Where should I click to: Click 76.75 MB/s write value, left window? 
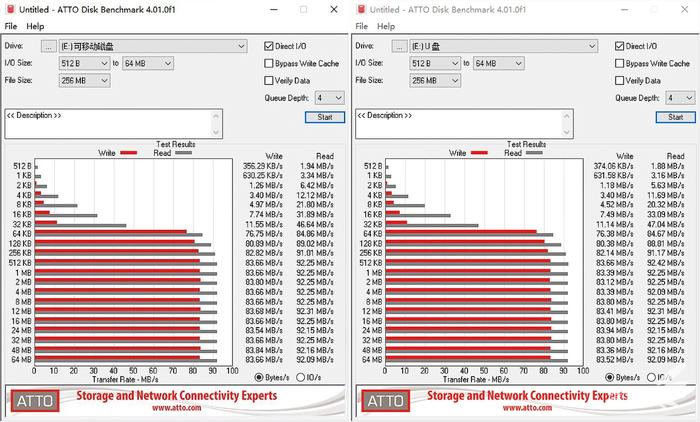pos(264,234)
